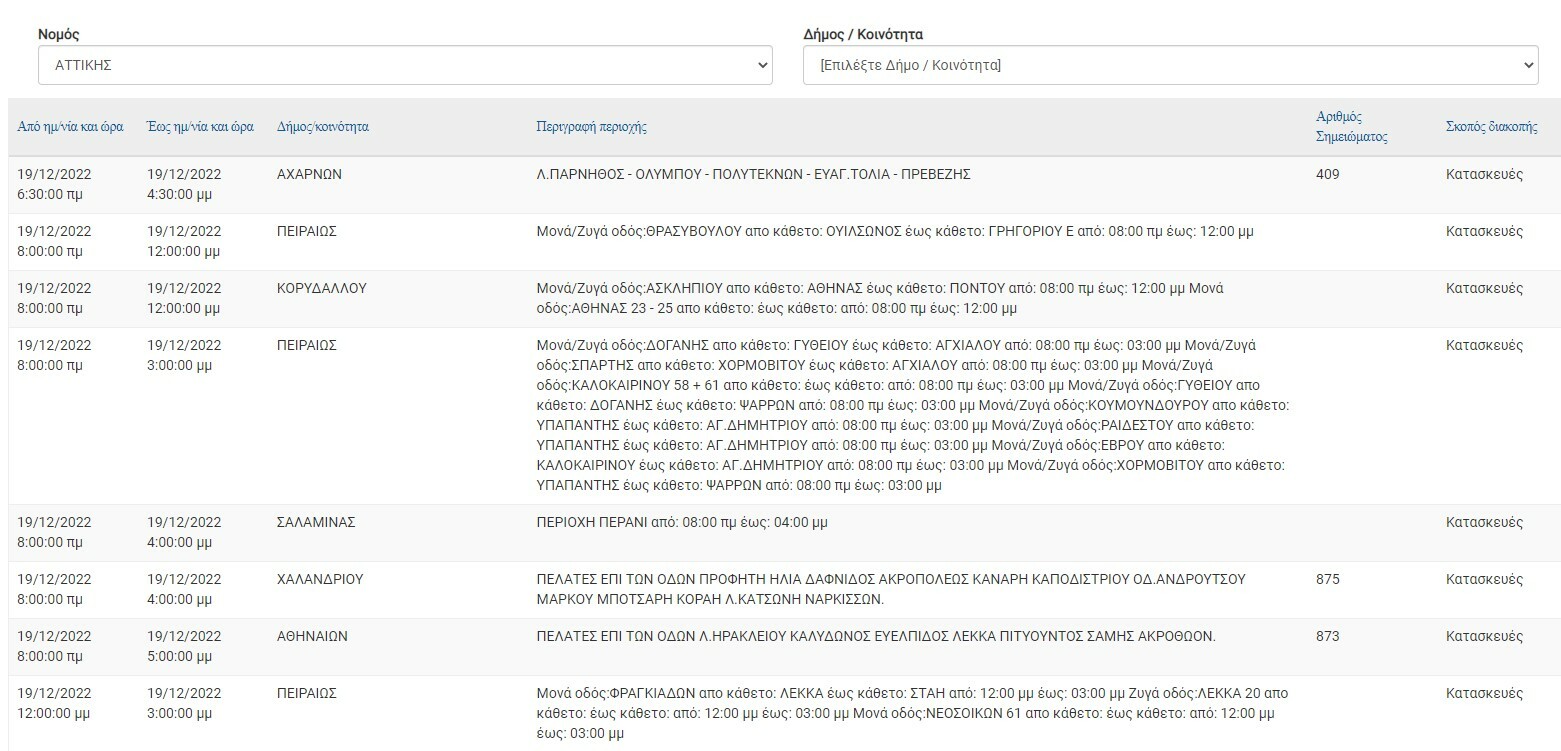Click the Περιγραφή περιοχής column header

(x=592, y=127)
